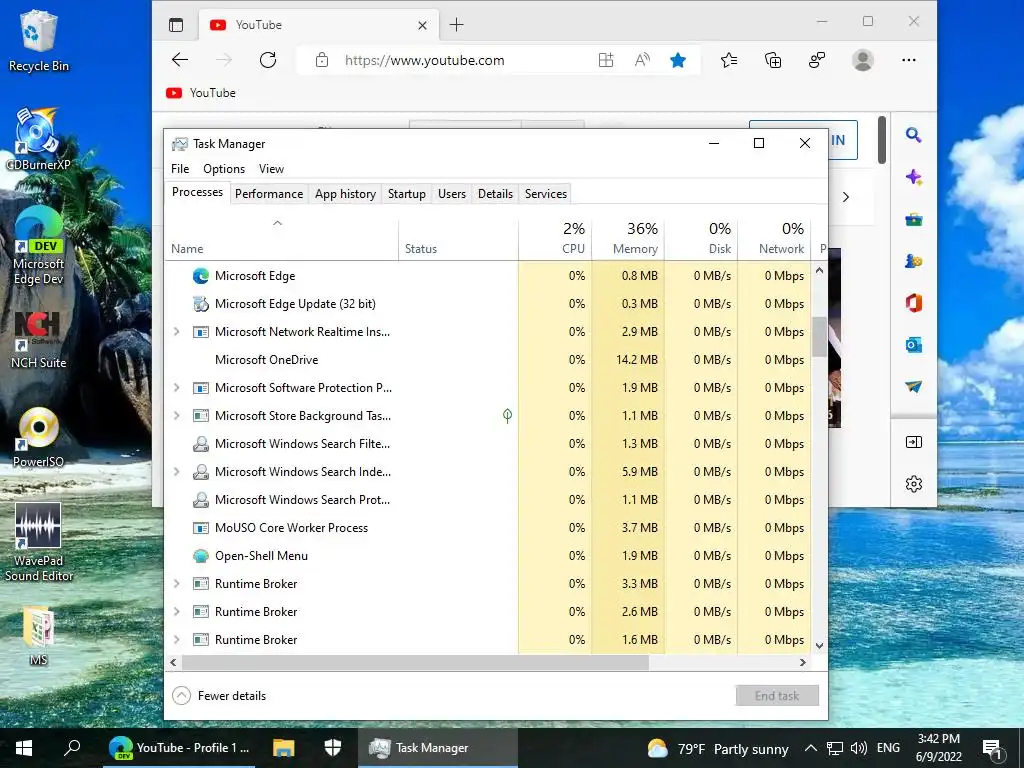Open Edge sidebar settings gear
The height and width of the screenshot is (768, 1024).
(914, 484)
